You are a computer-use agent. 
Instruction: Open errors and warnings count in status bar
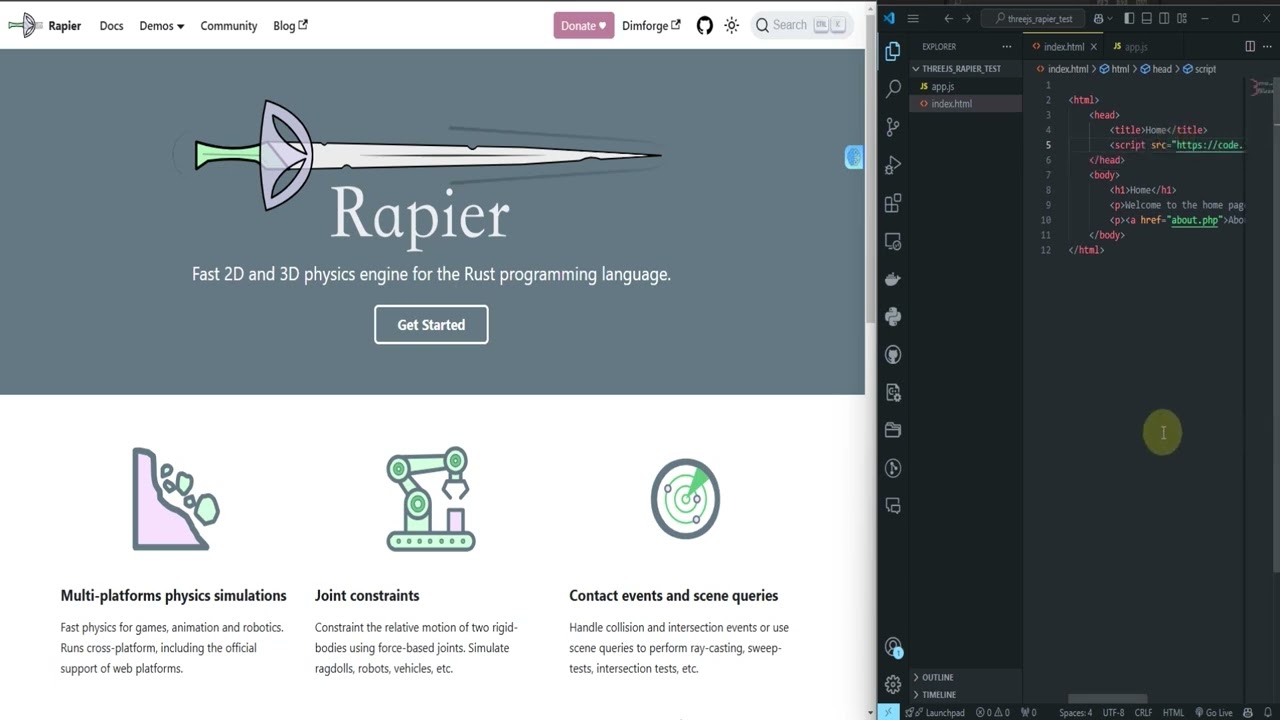tap(993, 713)
